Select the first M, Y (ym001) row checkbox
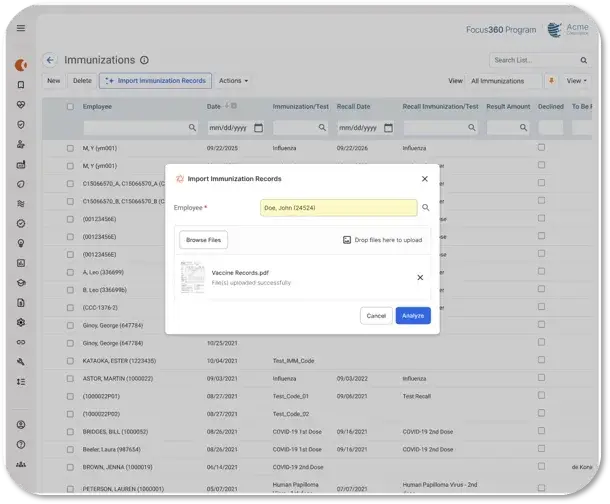 click(x=70, y=148)
